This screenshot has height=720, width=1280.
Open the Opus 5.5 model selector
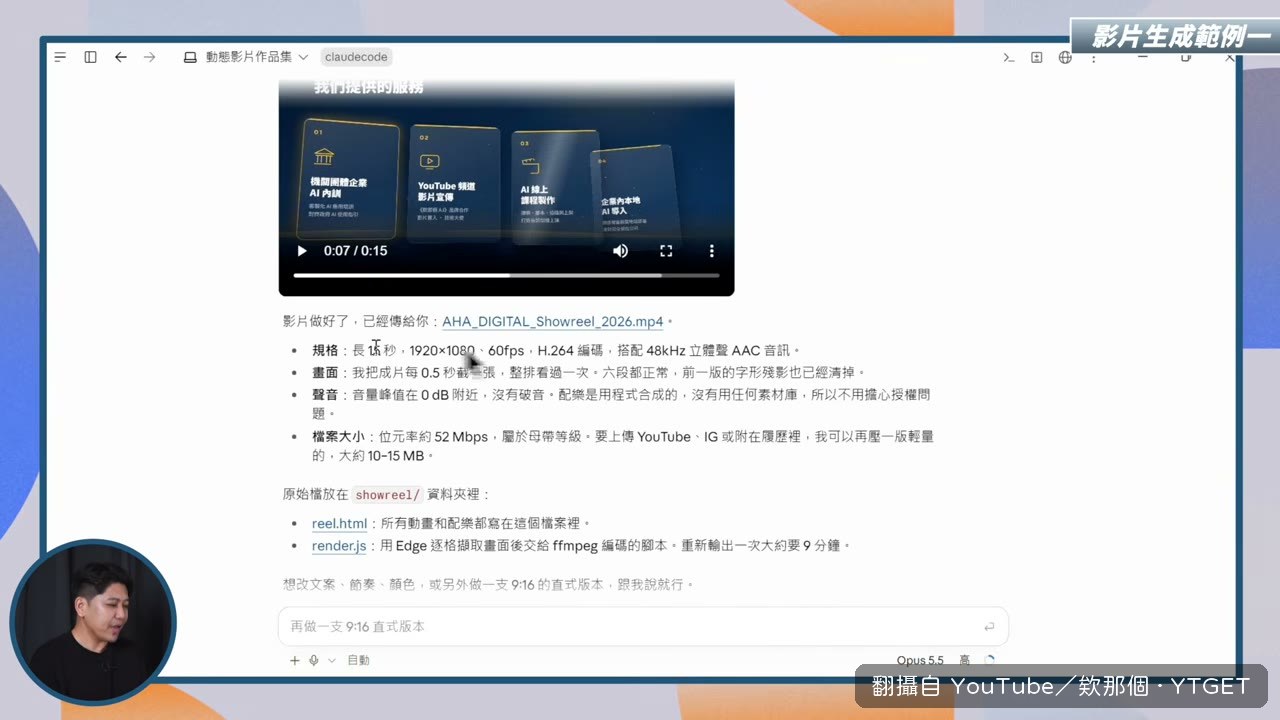pos(920,660)
